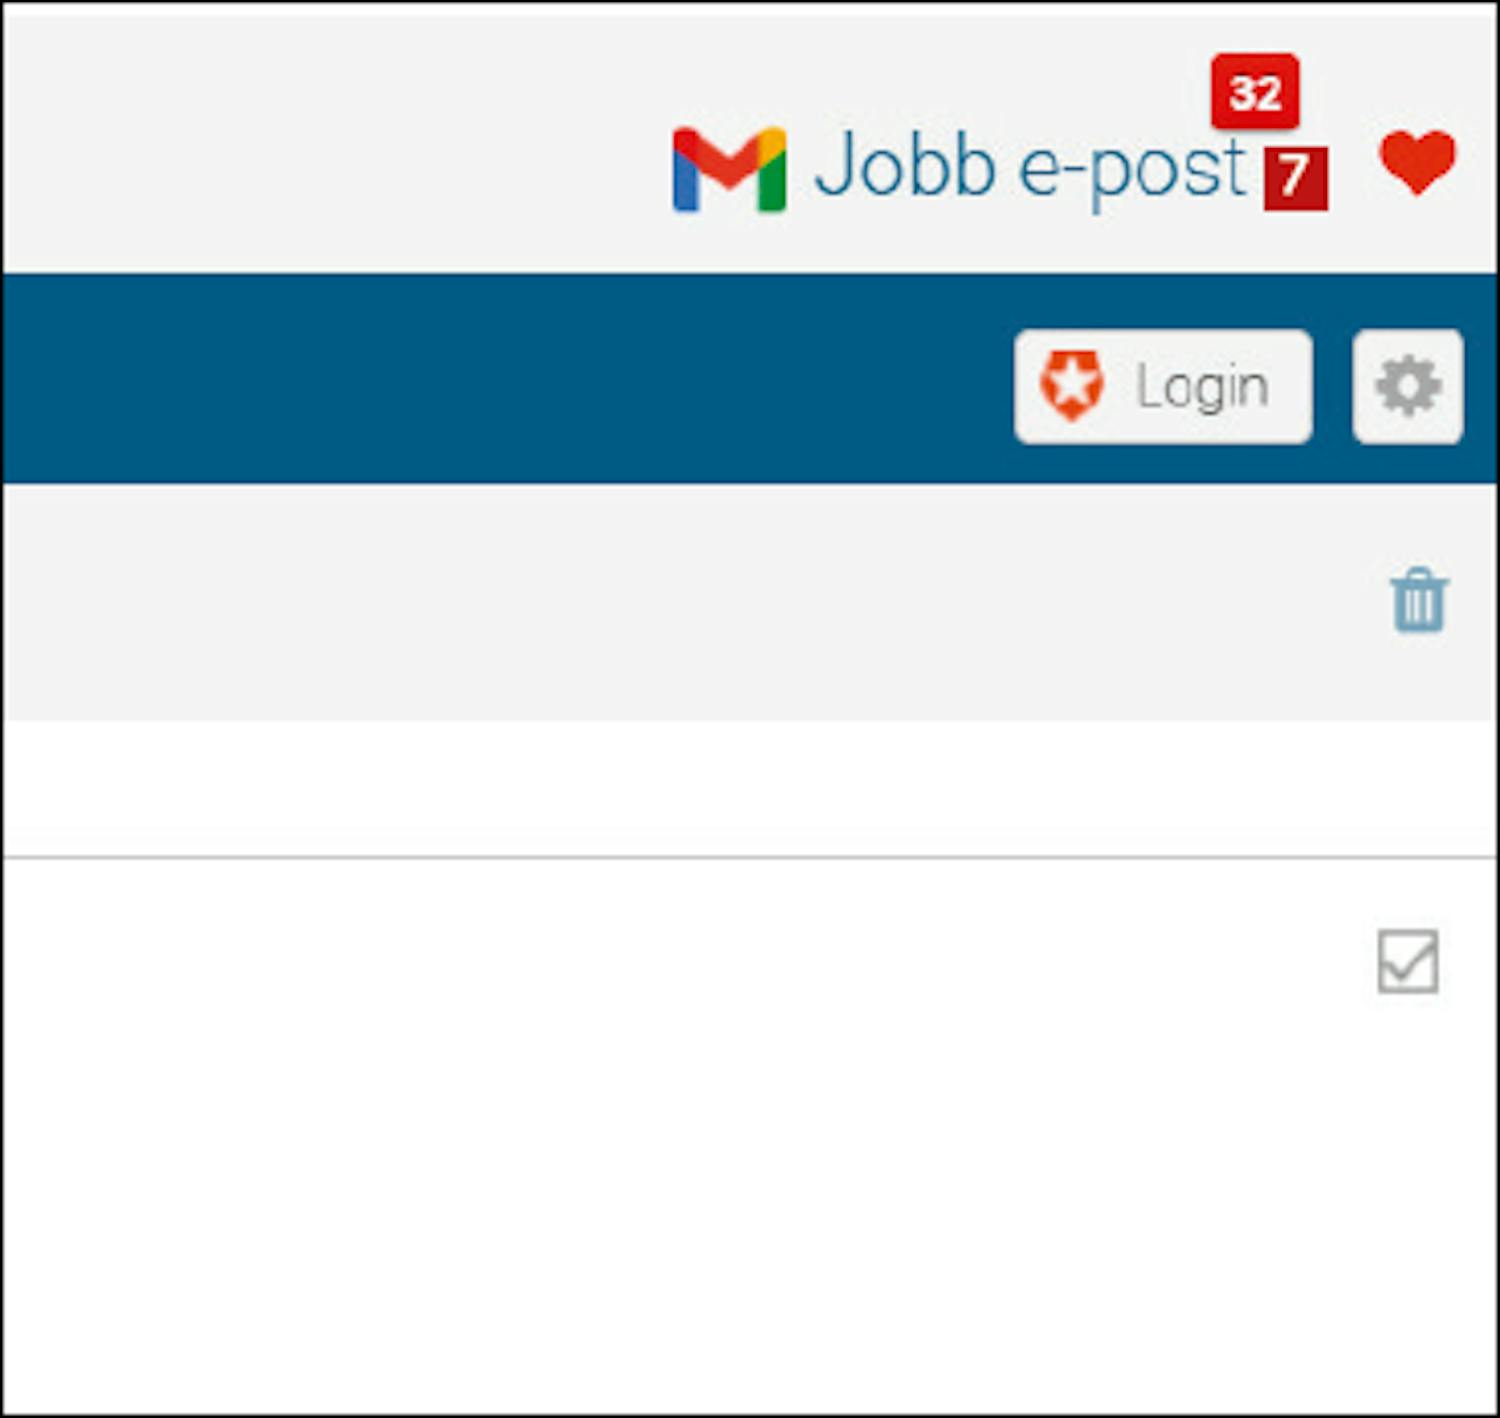1500x1418 pixels.
Task: Open settings via the gear icon
Action: (x=1407, y=386)
